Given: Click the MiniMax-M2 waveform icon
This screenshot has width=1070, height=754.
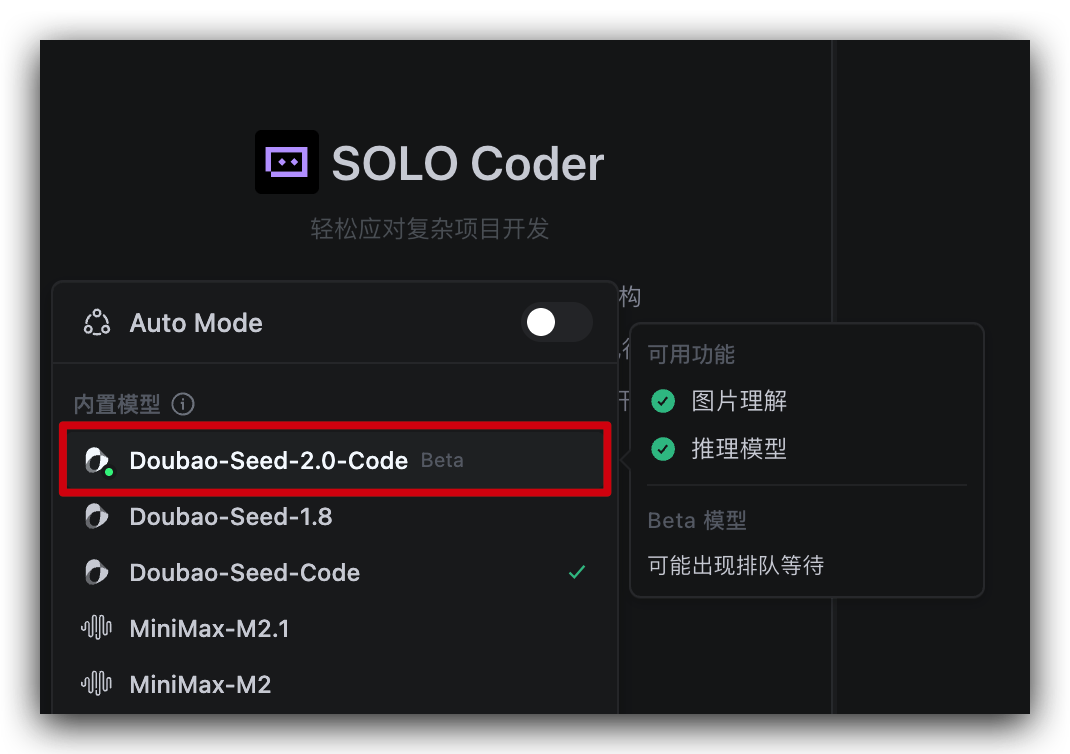Looking at the screenshot, I should [95, 684].
